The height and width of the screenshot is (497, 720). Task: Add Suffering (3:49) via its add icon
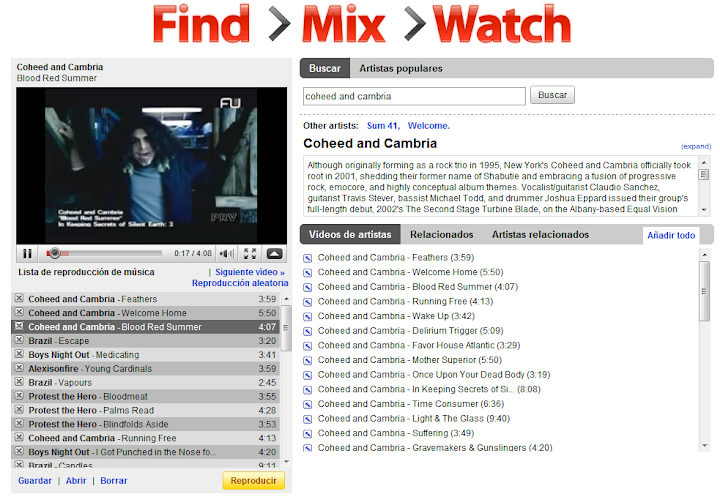click(x=308, y=434)
